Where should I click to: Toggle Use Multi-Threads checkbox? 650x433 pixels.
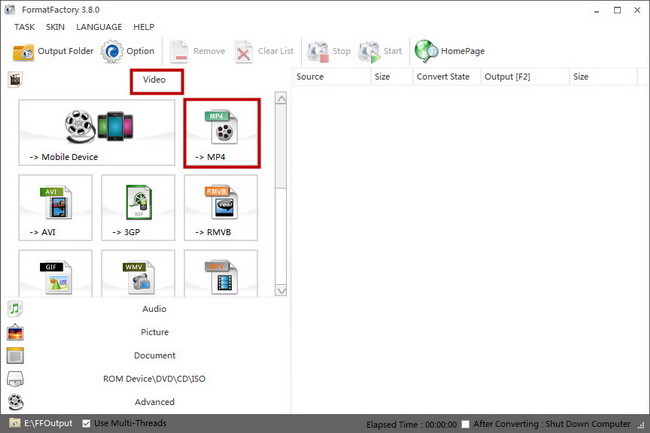coord(87,424)
